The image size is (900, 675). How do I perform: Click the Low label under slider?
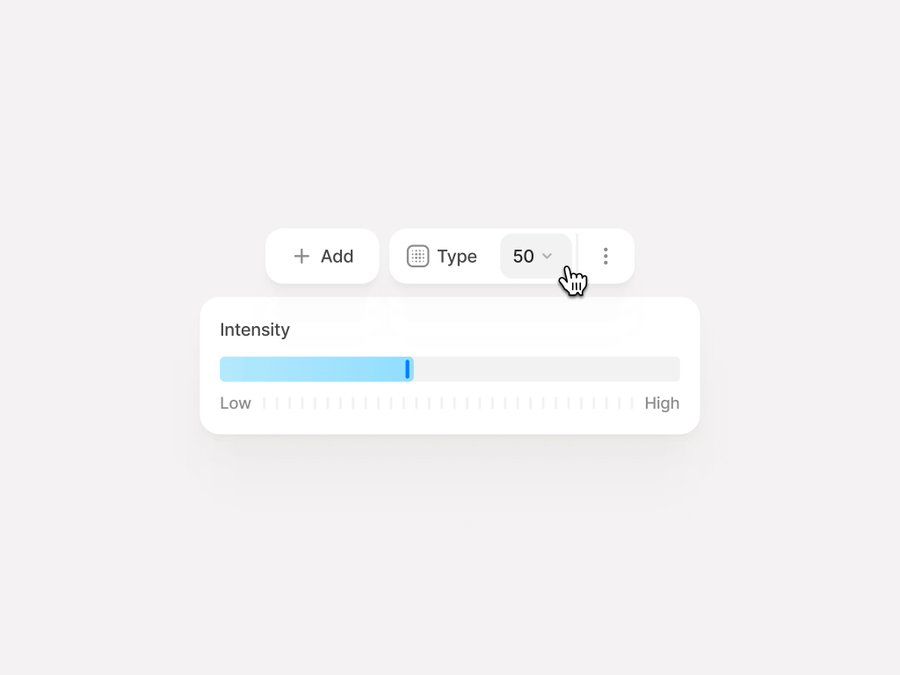[235, 403]
